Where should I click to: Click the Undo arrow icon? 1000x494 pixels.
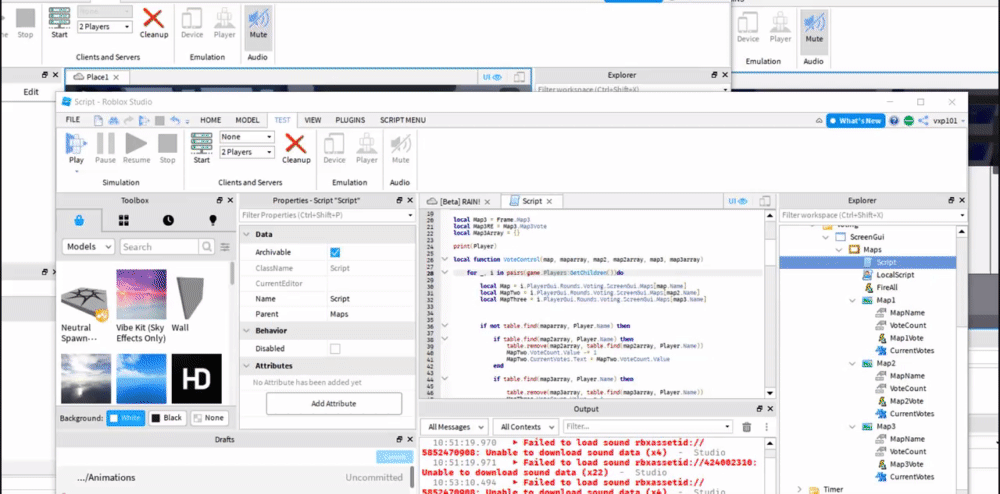(175, 120)
